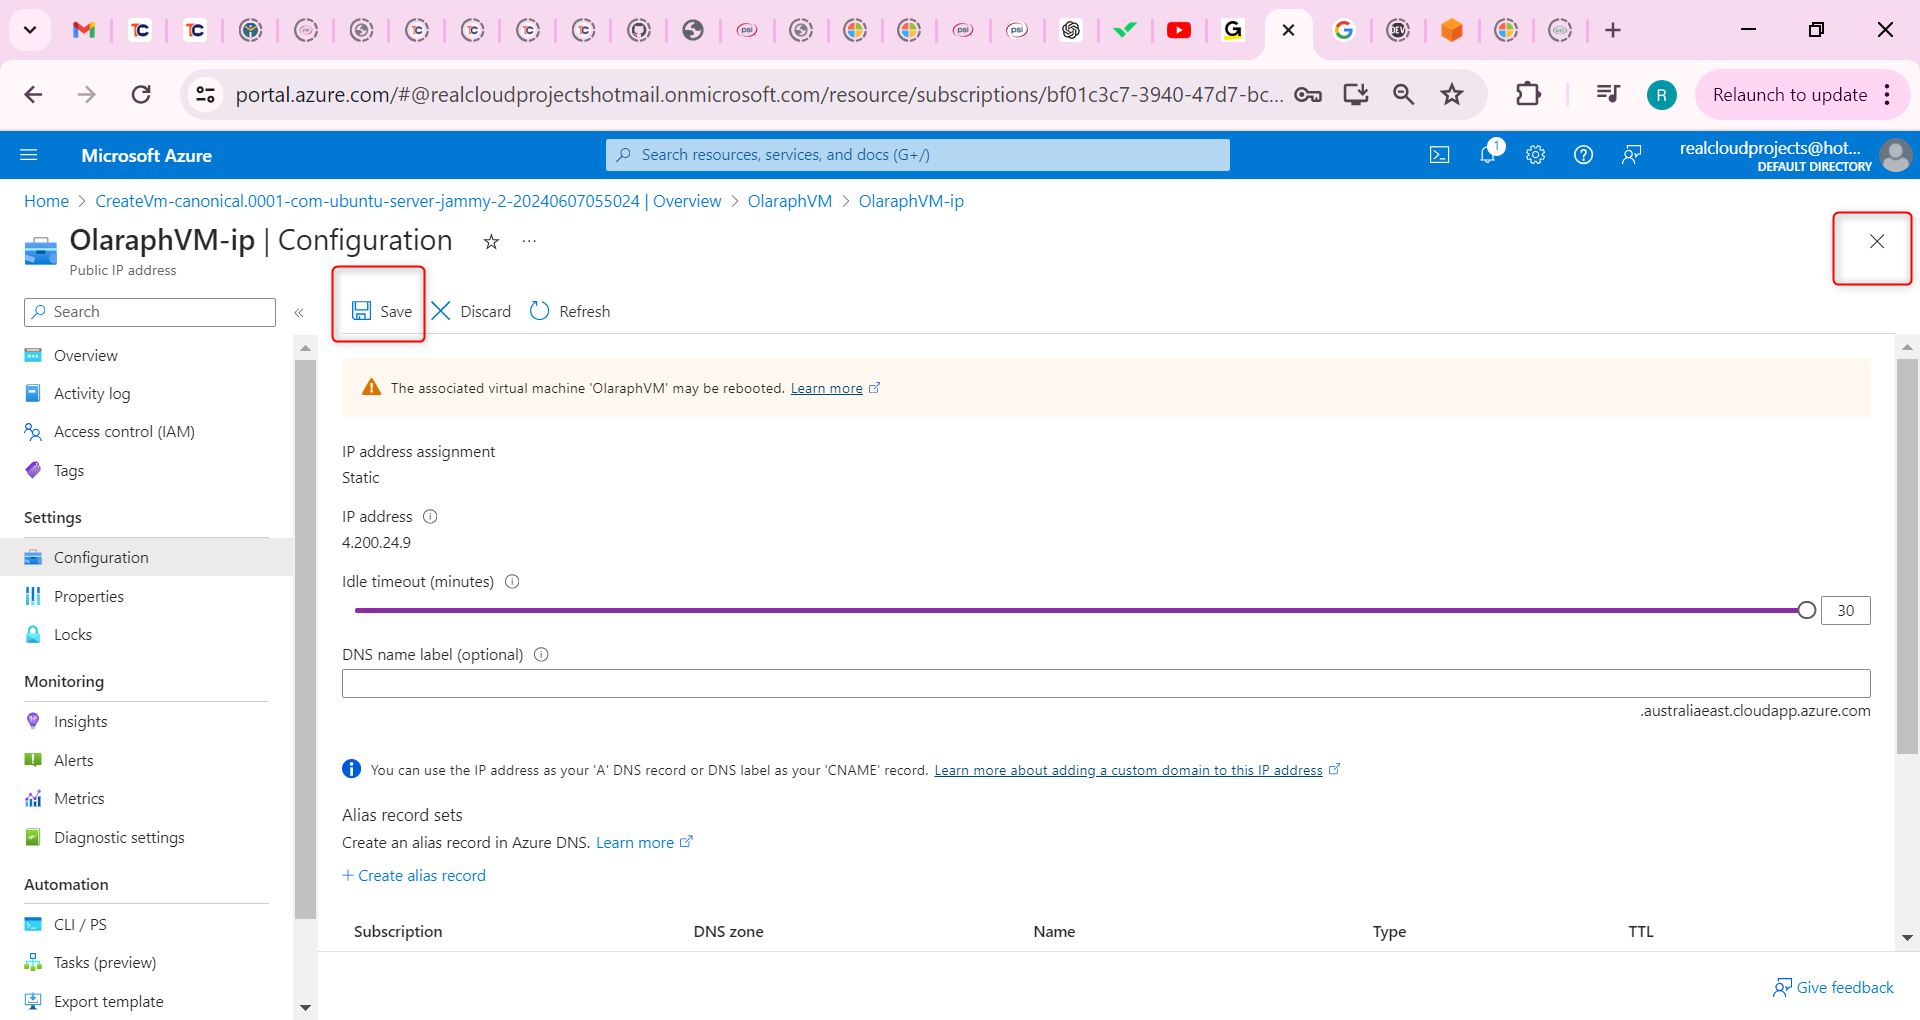Click the Subscription column header
The width and height of the screenshot is (1920, 1020).
[x=398, y=932]
